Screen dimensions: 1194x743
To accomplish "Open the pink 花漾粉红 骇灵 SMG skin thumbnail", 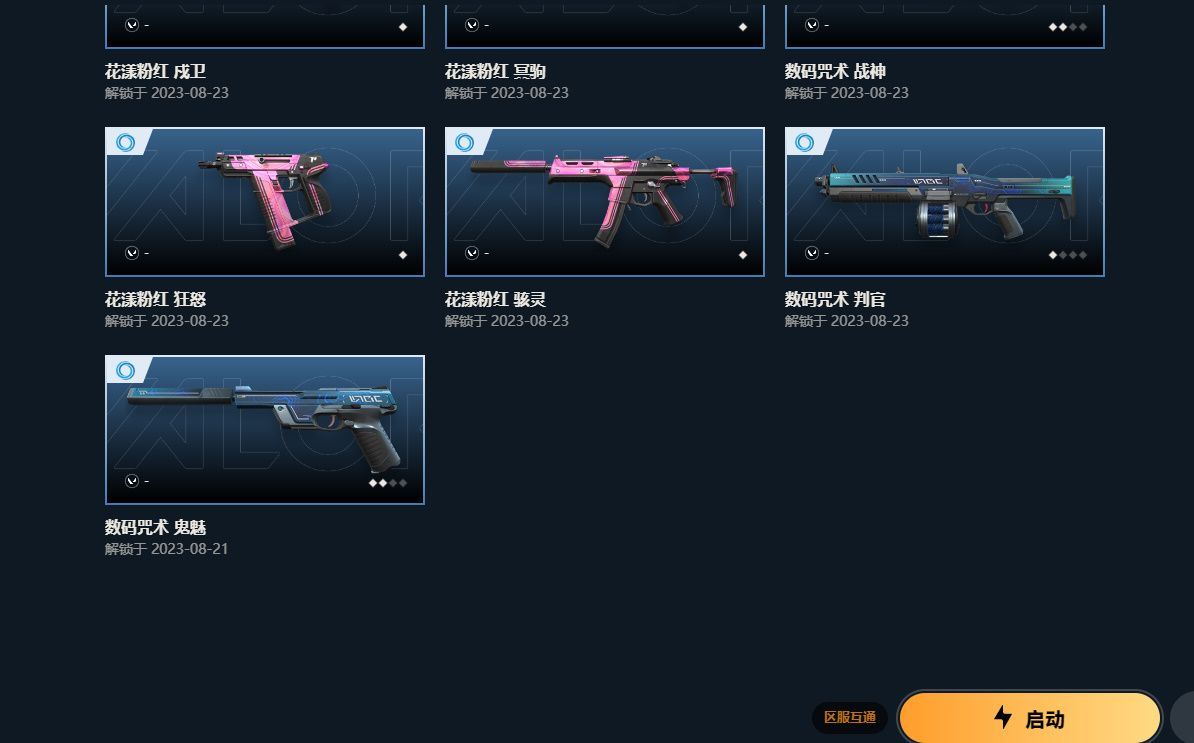I will tap(605, 202).
